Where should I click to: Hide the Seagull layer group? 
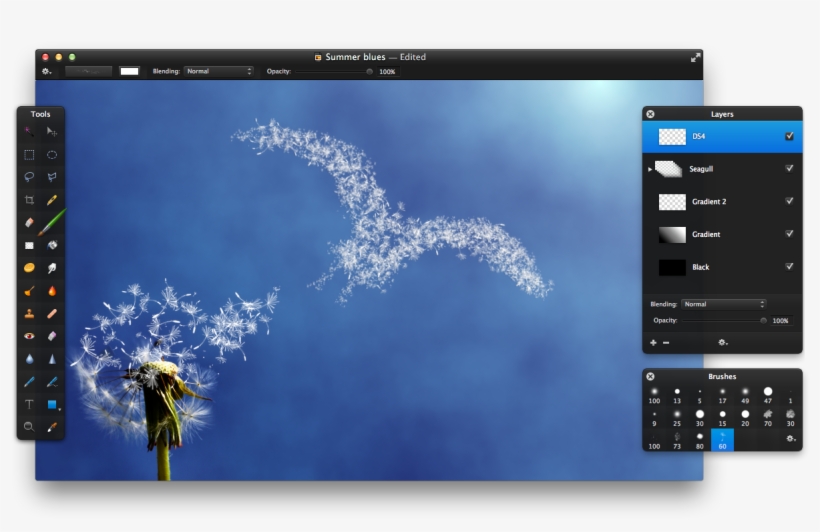tap(789, 168)
